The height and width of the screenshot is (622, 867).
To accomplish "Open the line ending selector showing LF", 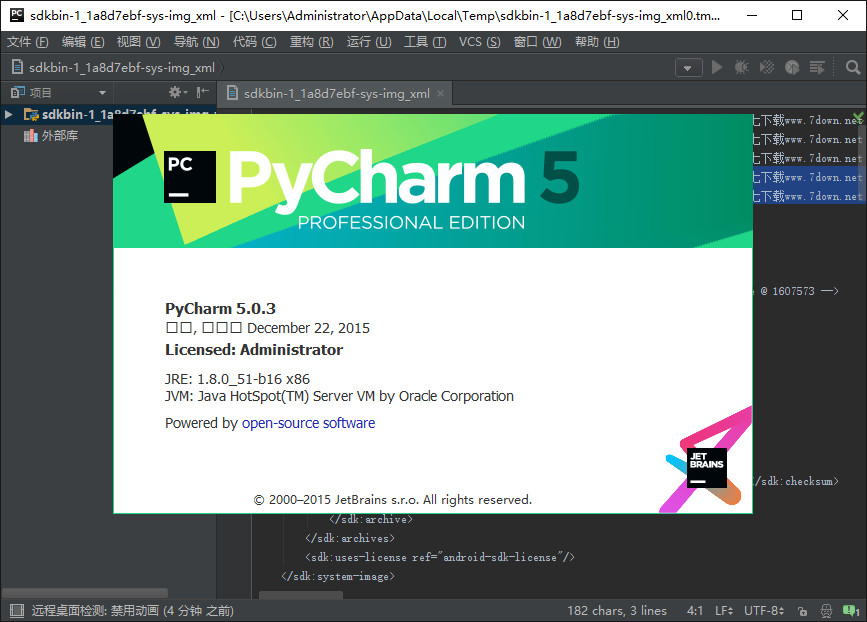I will tap(722, 609).
